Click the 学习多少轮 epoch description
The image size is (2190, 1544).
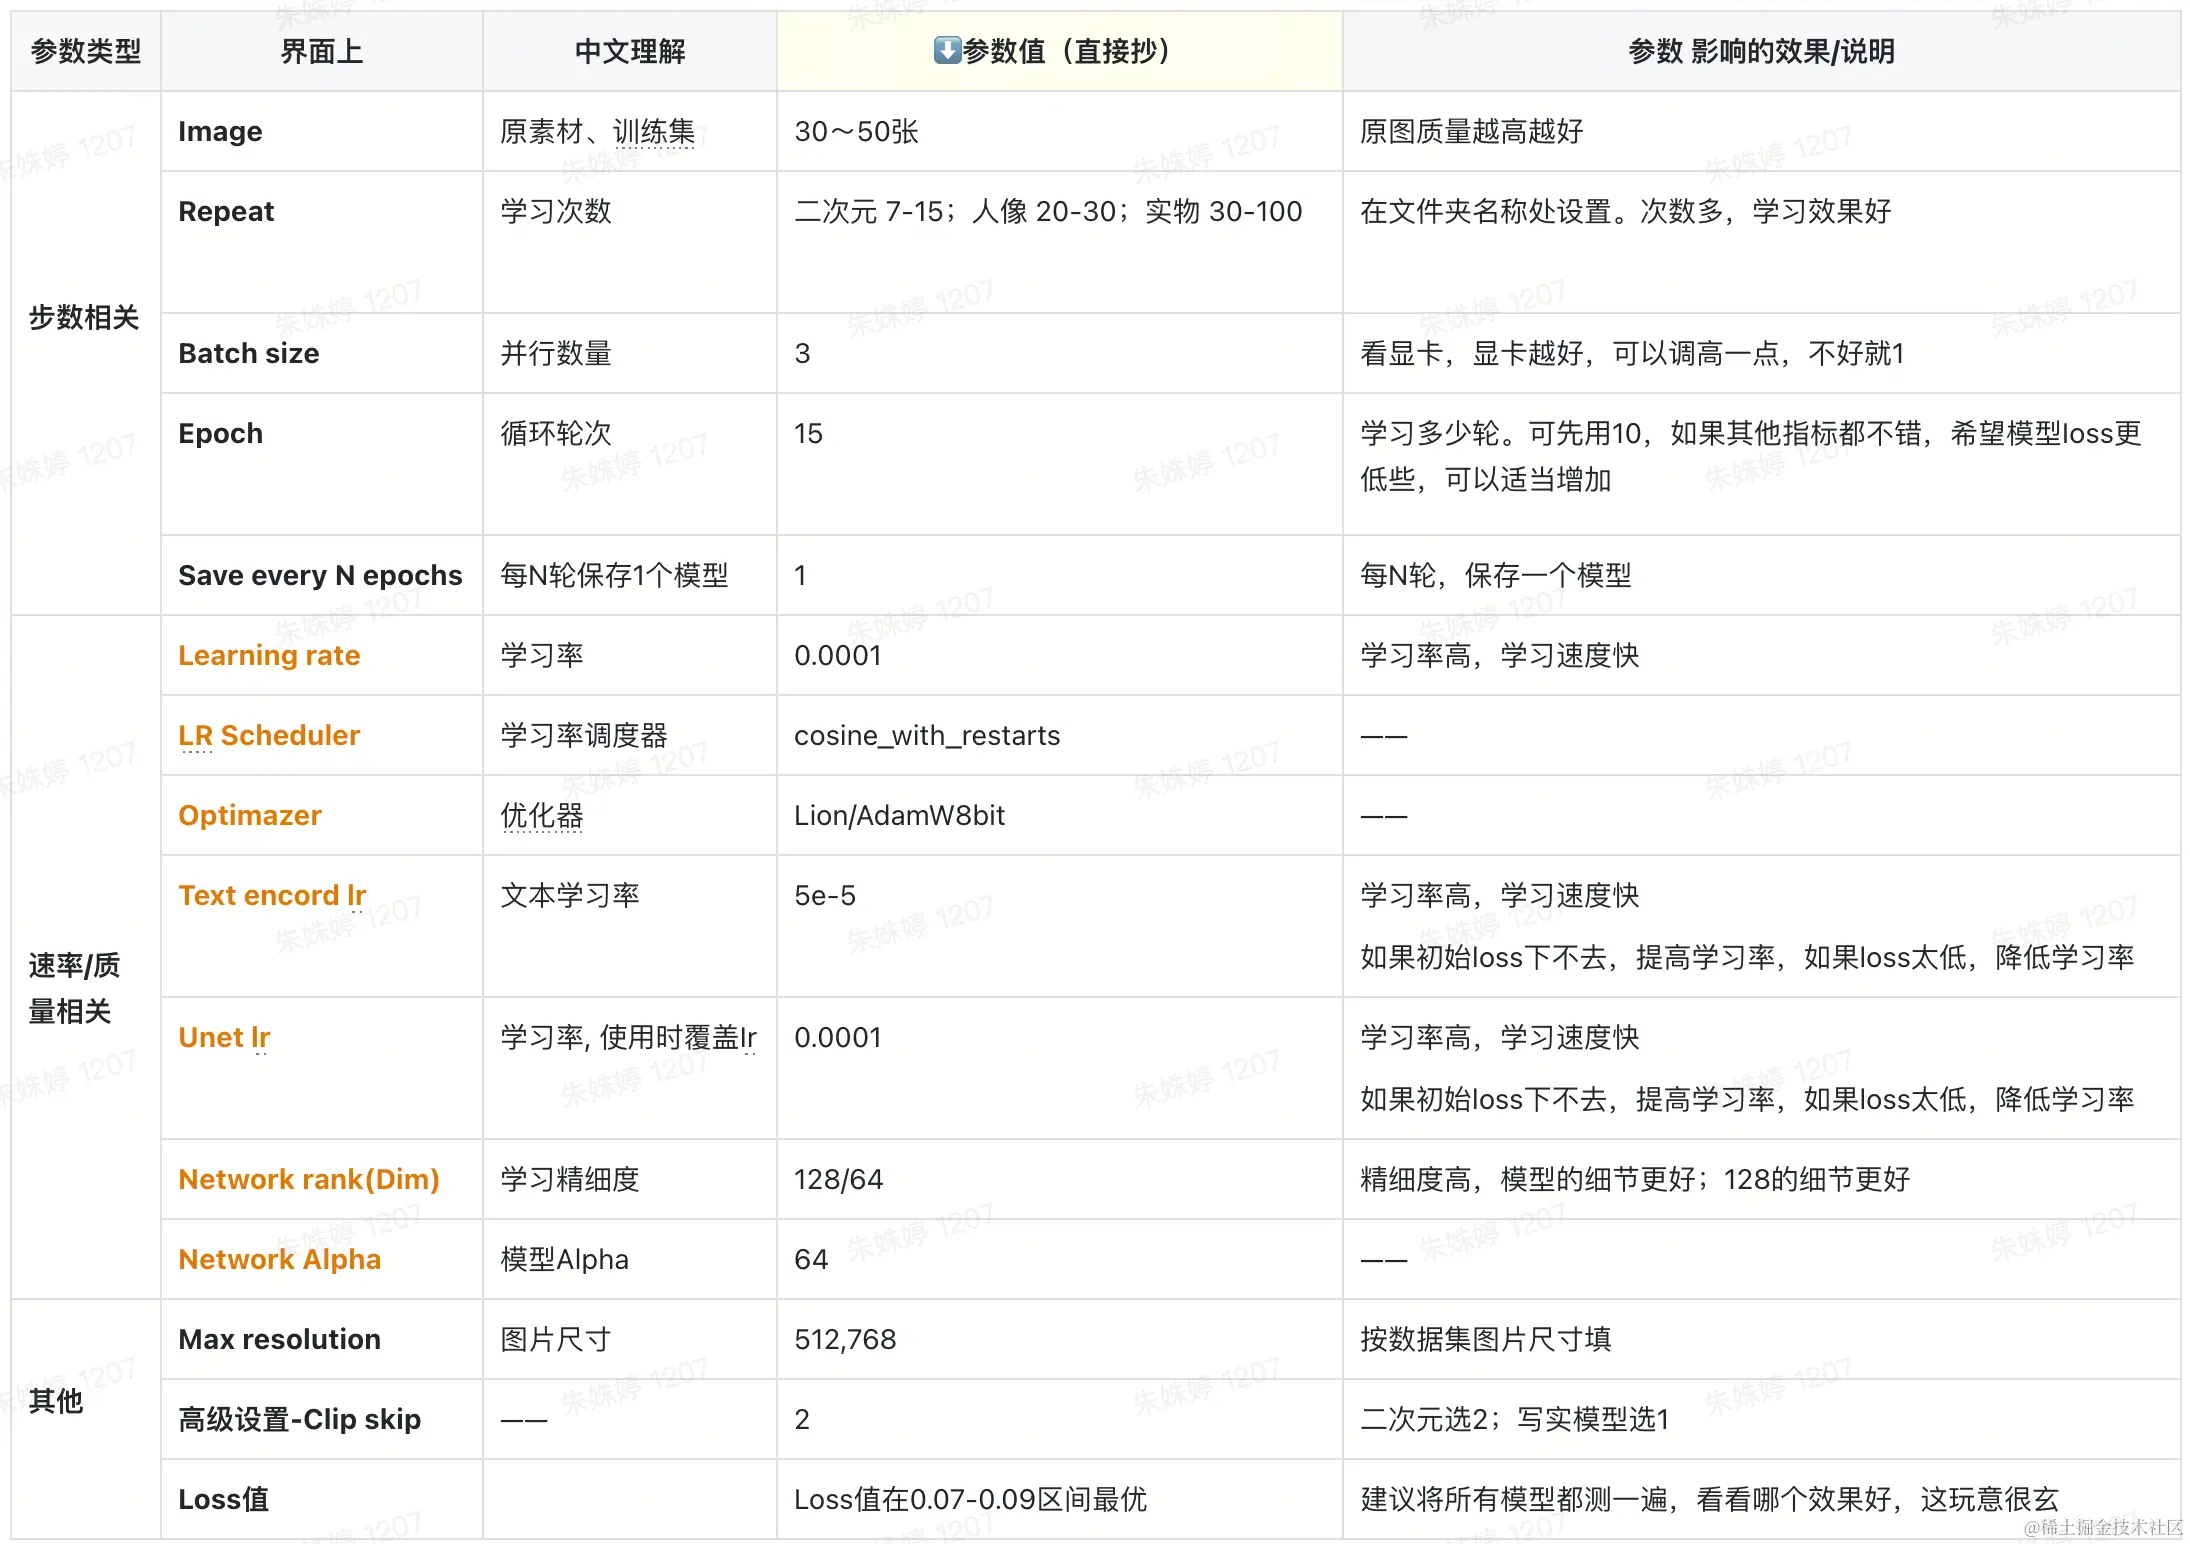point(1750,456)
